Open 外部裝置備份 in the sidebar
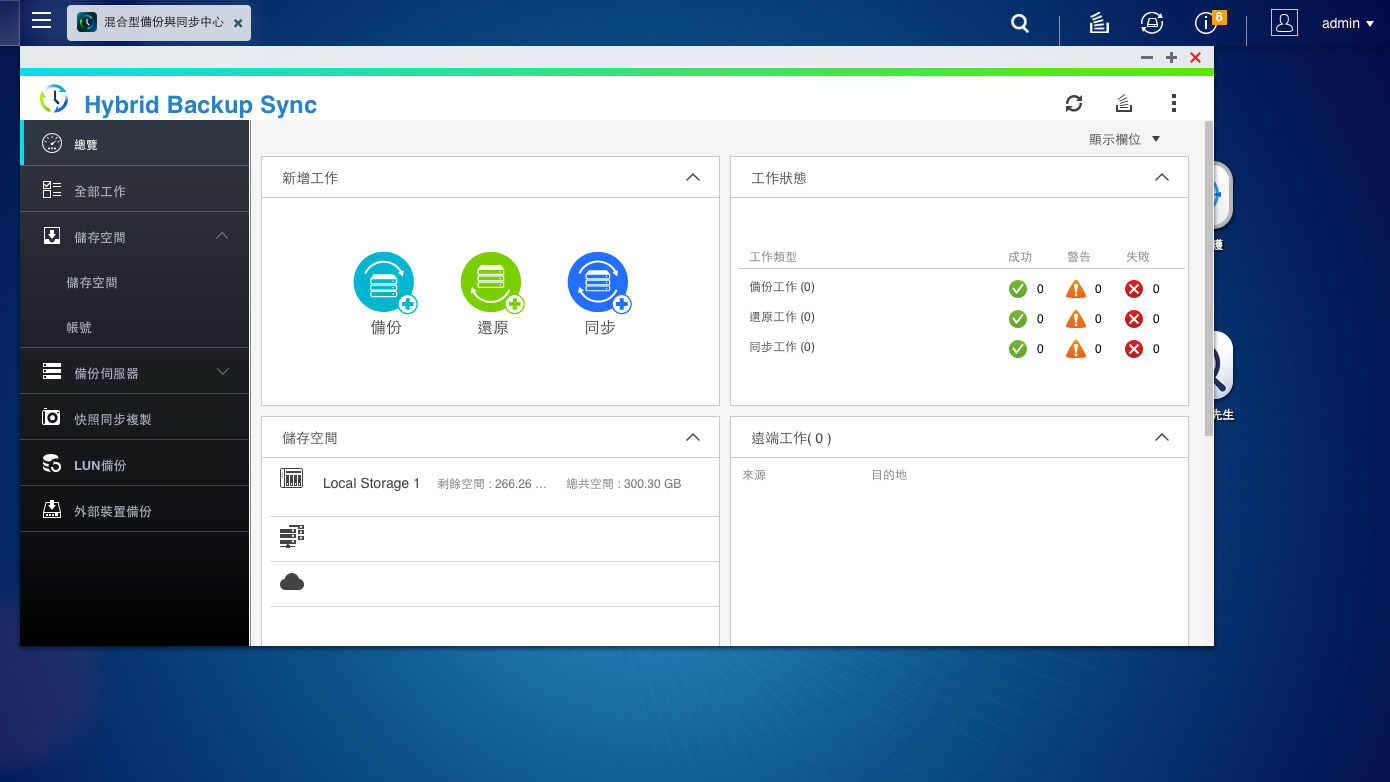 [134, 510]
